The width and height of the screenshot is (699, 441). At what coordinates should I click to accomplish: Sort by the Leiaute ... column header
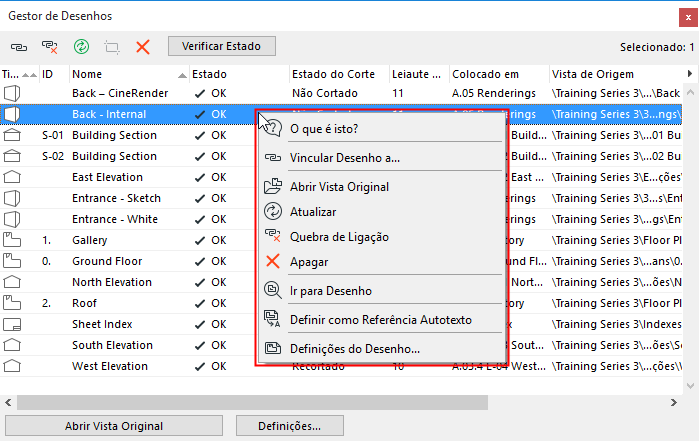(x=419, y=74)
